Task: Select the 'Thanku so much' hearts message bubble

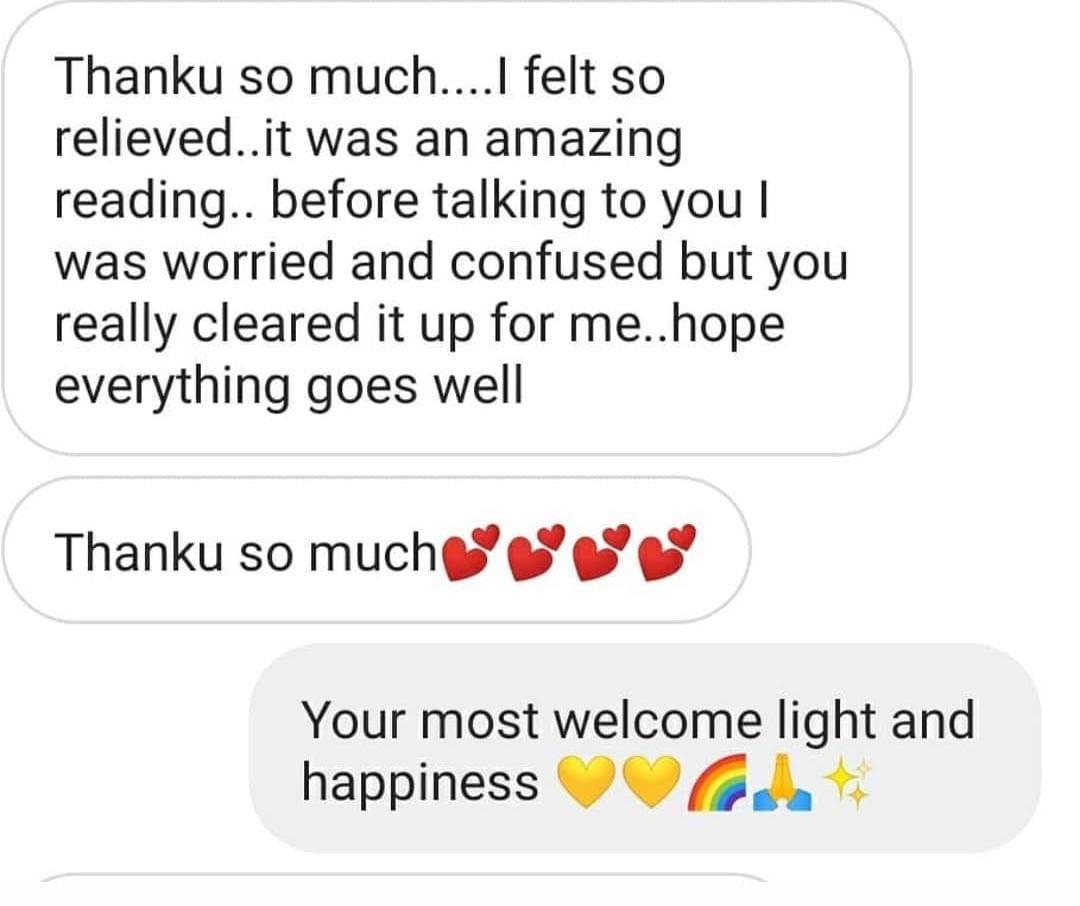Action: click(x=376, y=550)
